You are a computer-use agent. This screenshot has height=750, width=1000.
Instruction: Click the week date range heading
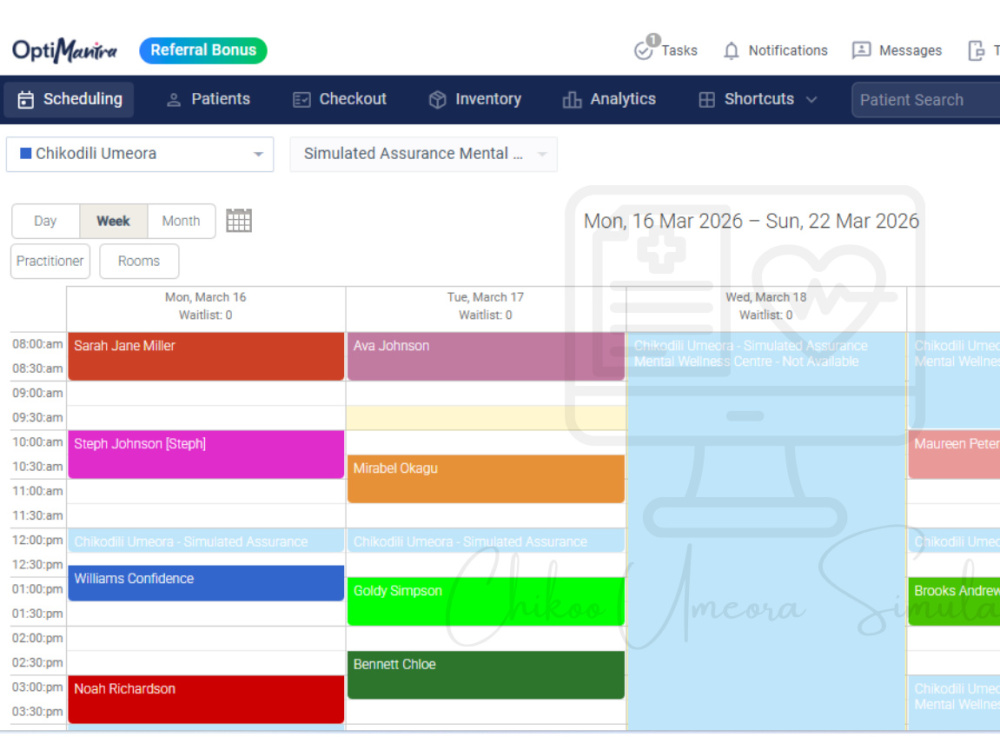click(x=751, y=221)
